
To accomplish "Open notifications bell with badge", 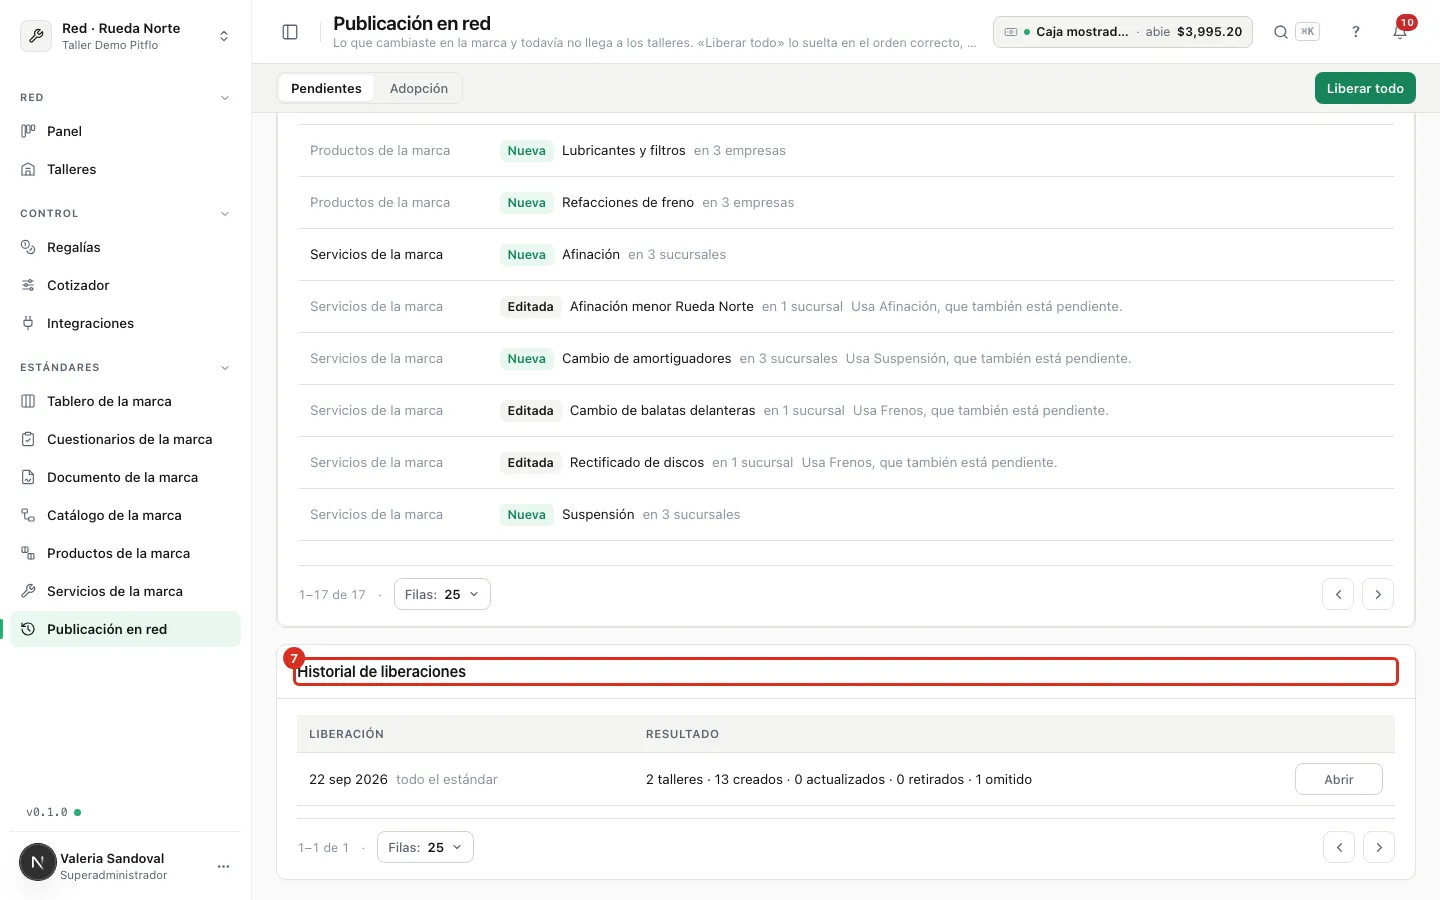I will (1400, 32).
